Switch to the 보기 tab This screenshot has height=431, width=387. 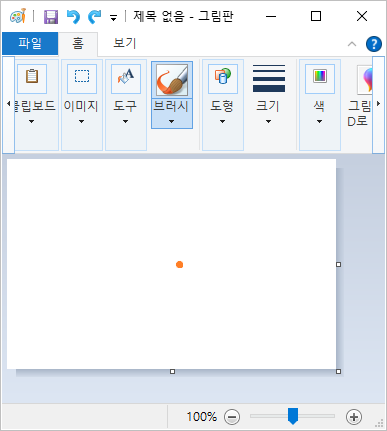pos(125,43)
